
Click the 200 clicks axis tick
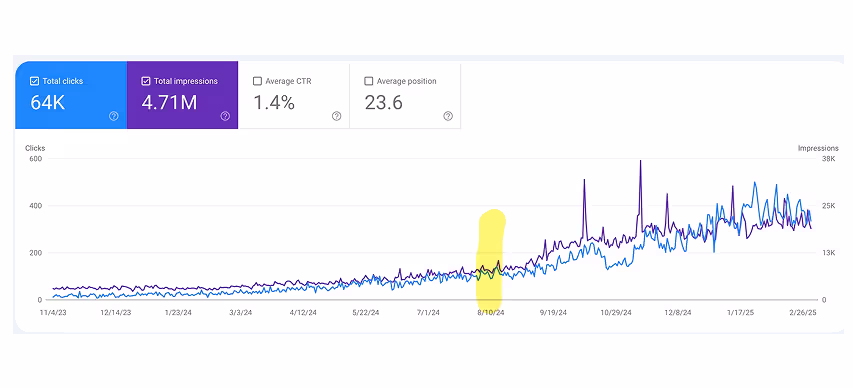click(36, 253)
